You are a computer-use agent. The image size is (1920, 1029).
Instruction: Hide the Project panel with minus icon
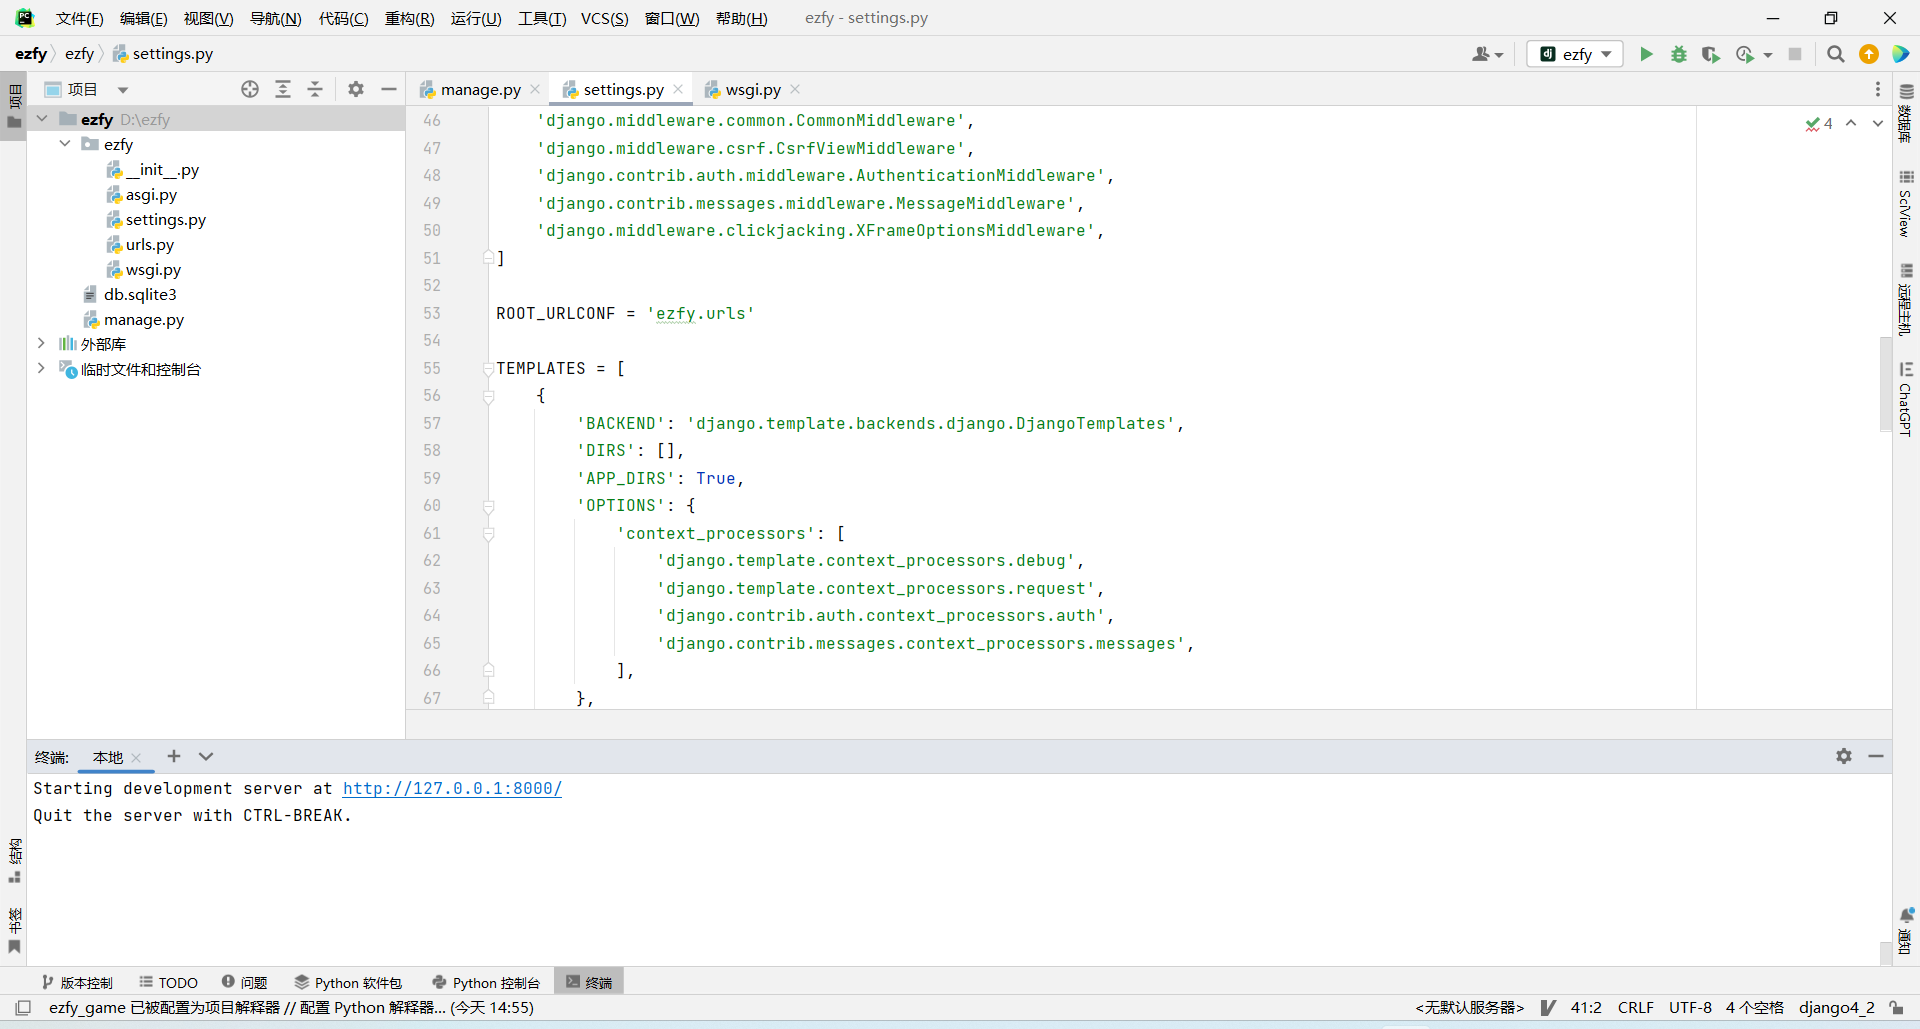[389, 89]
